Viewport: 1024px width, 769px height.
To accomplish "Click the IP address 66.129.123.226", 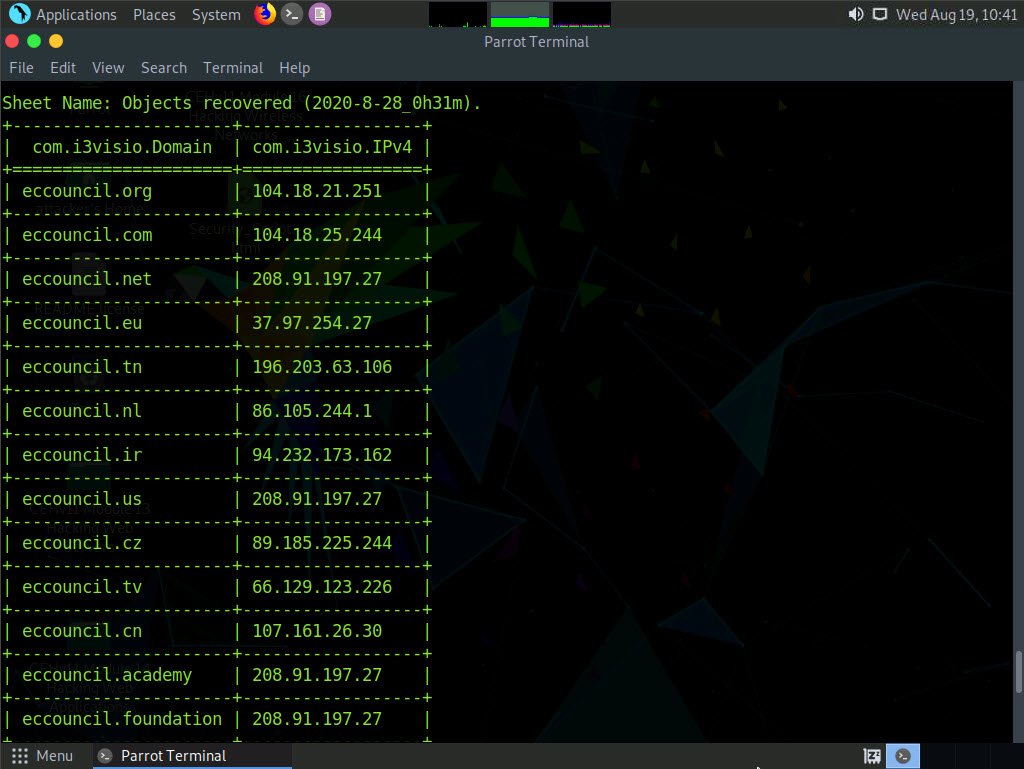I will [x=322, y=588].
